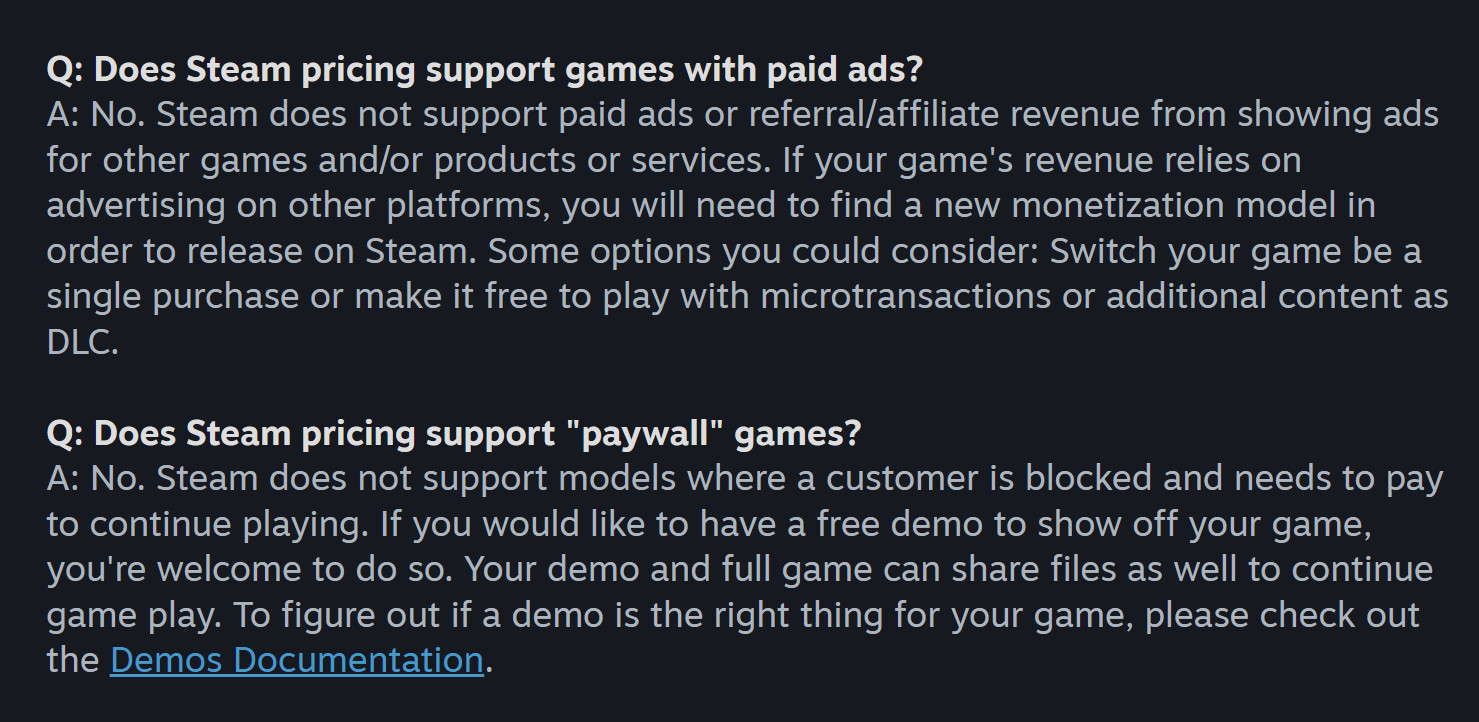This screenshot has height=722, width=1479.
Task: Click "you're welcome to do so" sentence
Action: pos(250,570)
